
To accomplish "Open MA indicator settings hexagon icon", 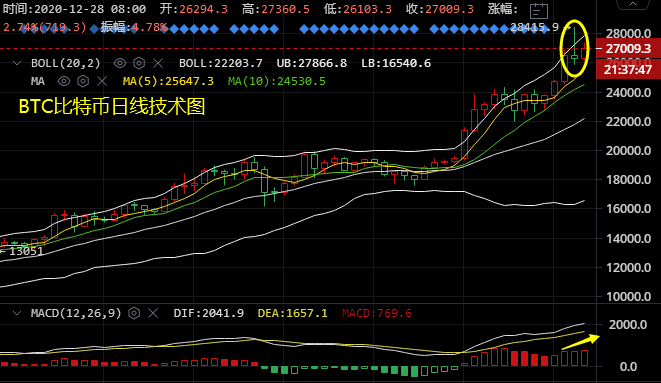I will pyautogui.click(x=83, y=81).
